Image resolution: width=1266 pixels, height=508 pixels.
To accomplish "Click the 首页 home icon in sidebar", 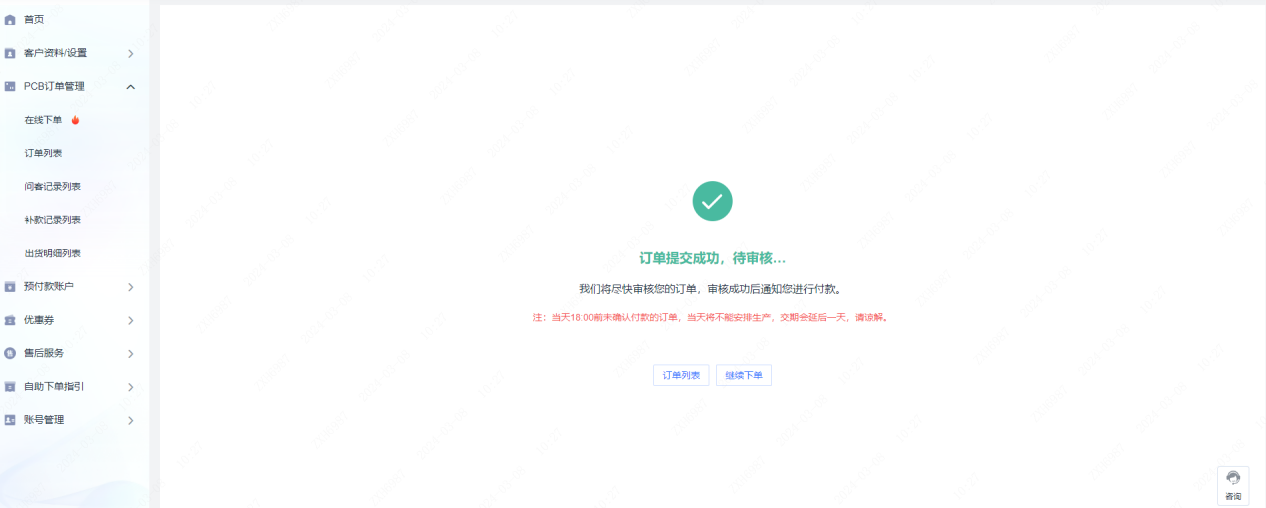I will [10, 20].
